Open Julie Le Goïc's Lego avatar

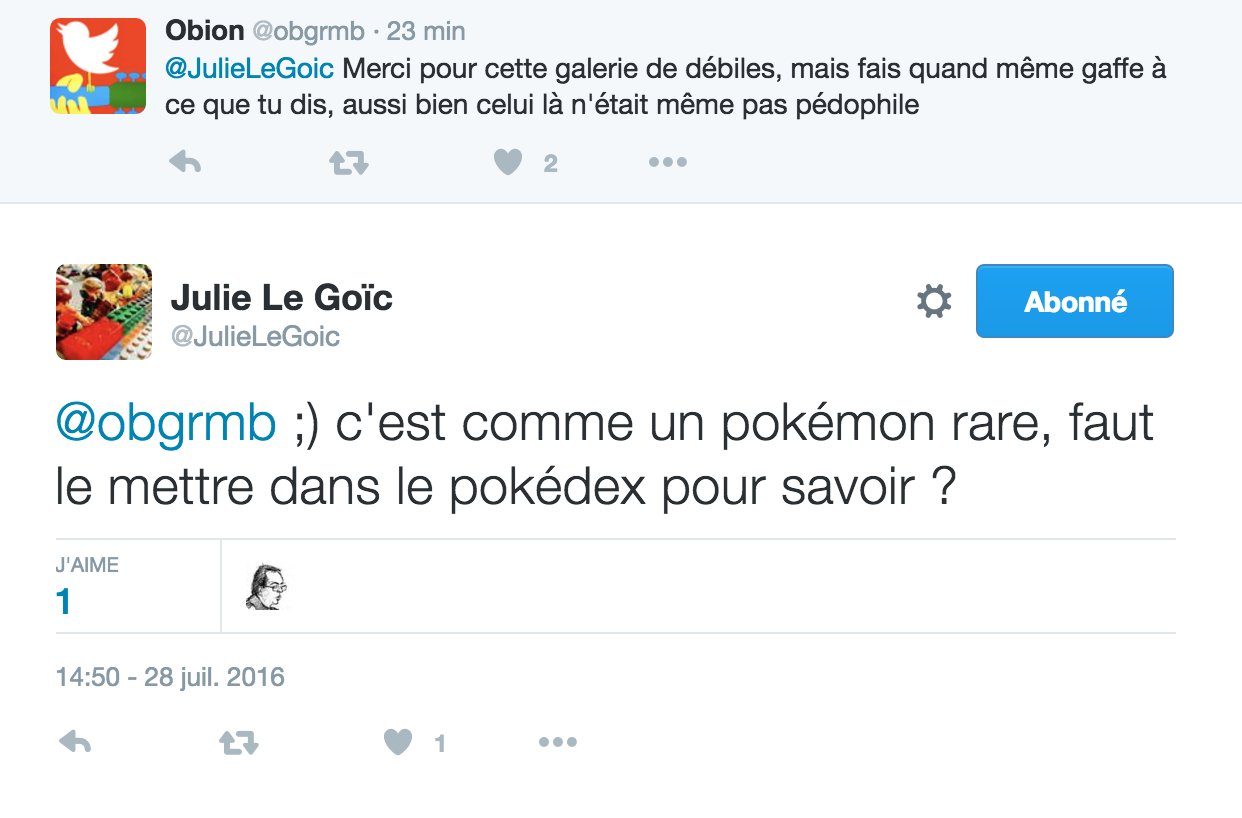pyautogui.click(x=104, y=312)
